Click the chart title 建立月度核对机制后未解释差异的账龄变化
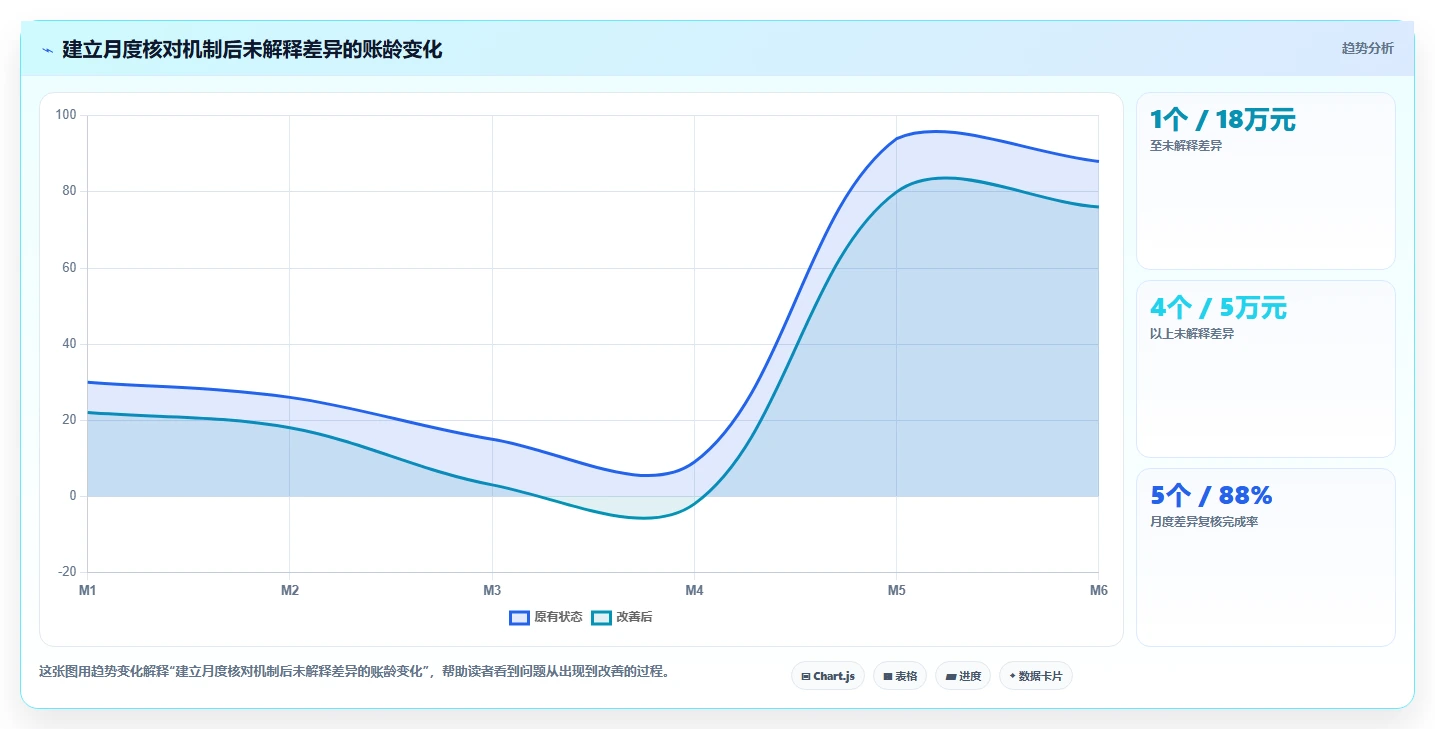Image resolution: width=1435 pixels, height=729 pixels. 252,49
